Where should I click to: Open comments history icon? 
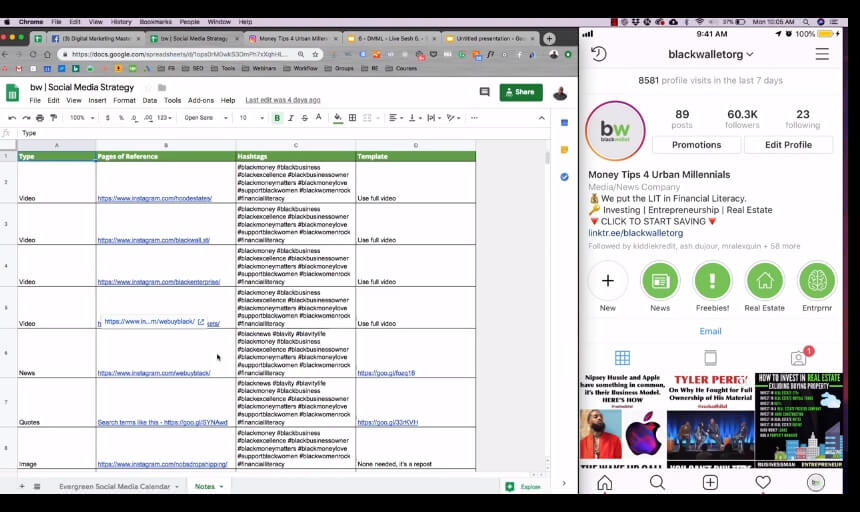point(484,92)
